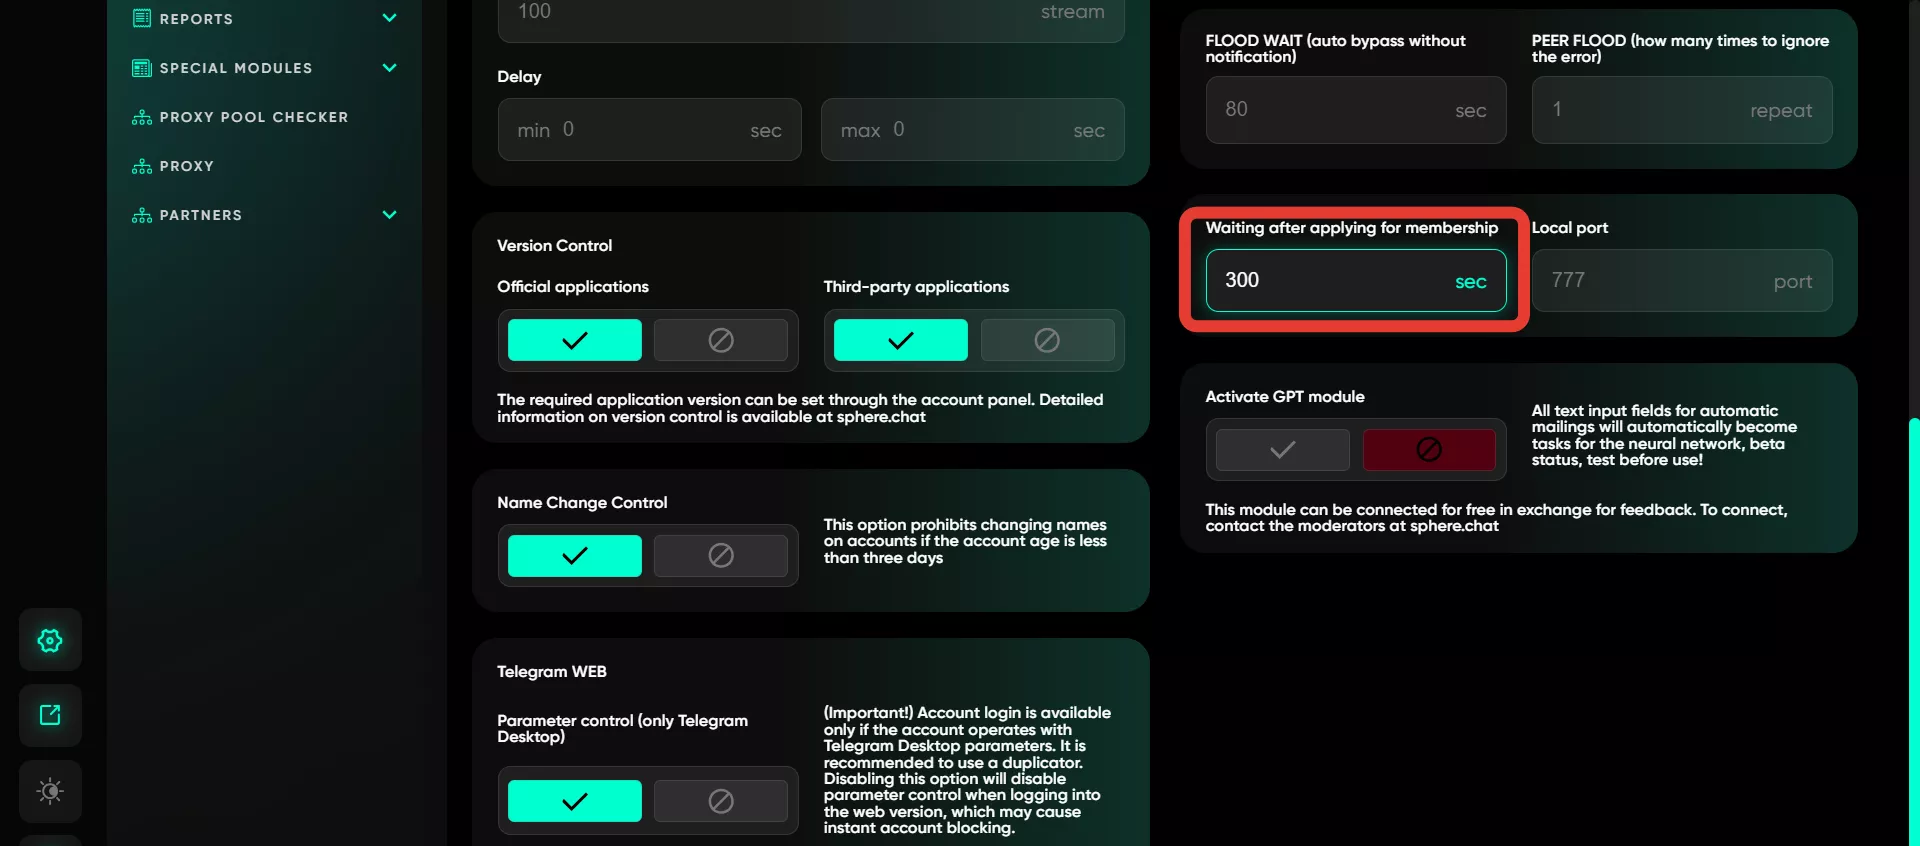
Task: Click the FLOOD WAIT seconds field
Action: pyautogui.click(x=1356, y=110)
